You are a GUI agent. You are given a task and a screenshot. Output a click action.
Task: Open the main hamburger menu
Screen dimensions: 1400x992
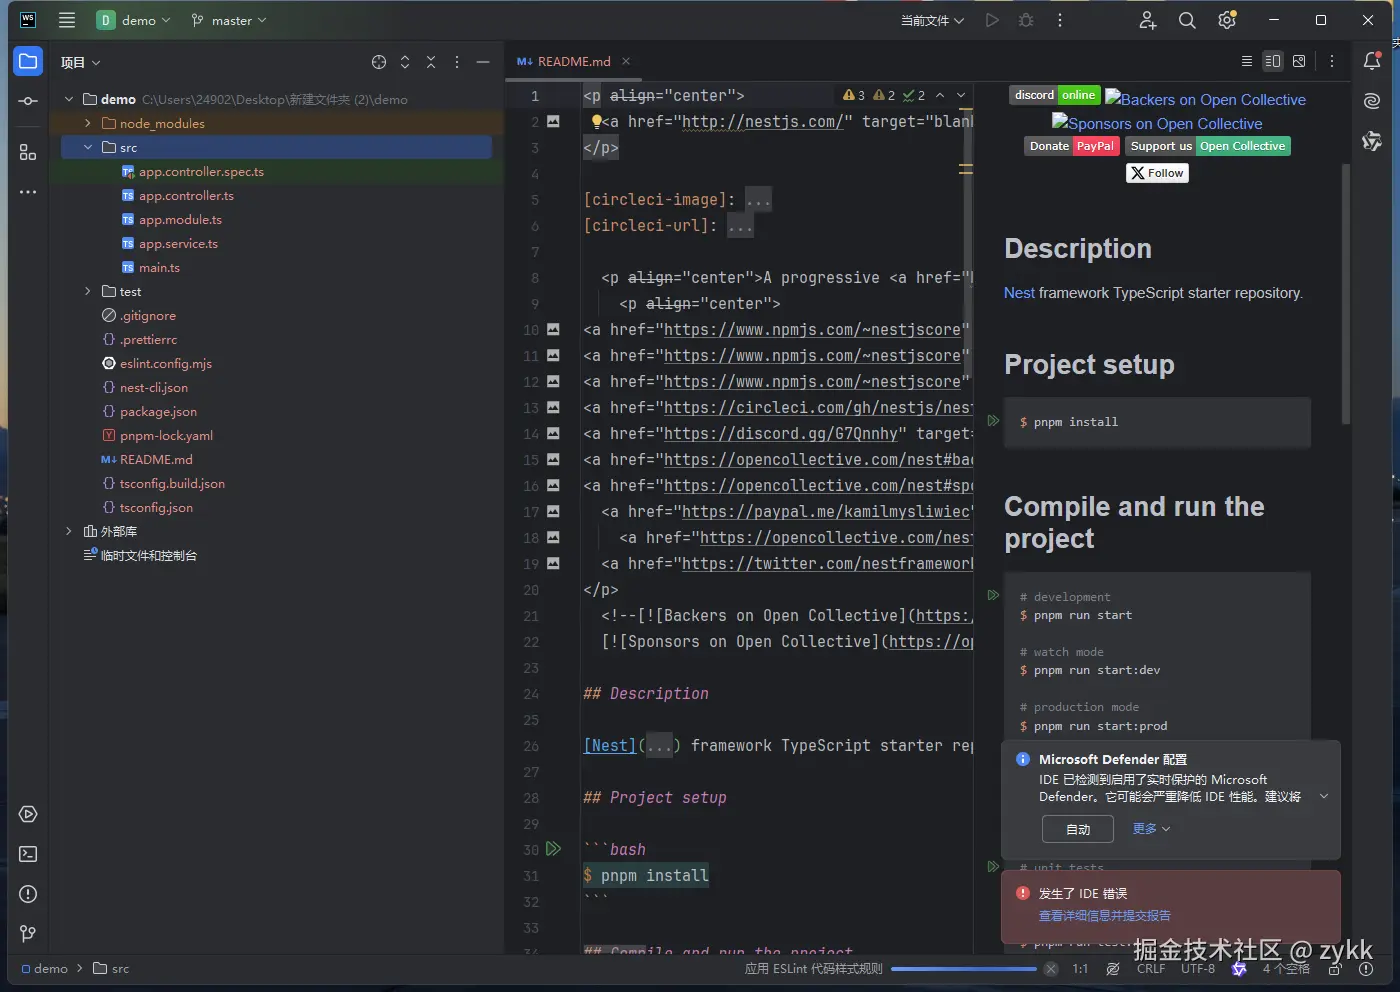67,20
